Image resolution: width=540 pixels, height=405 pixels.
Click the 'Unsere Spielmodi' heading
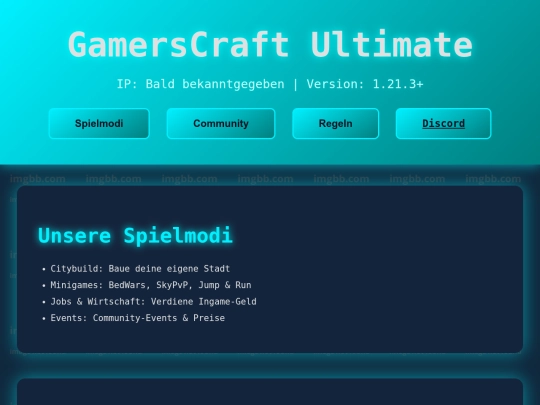click(x=135, y=236)
